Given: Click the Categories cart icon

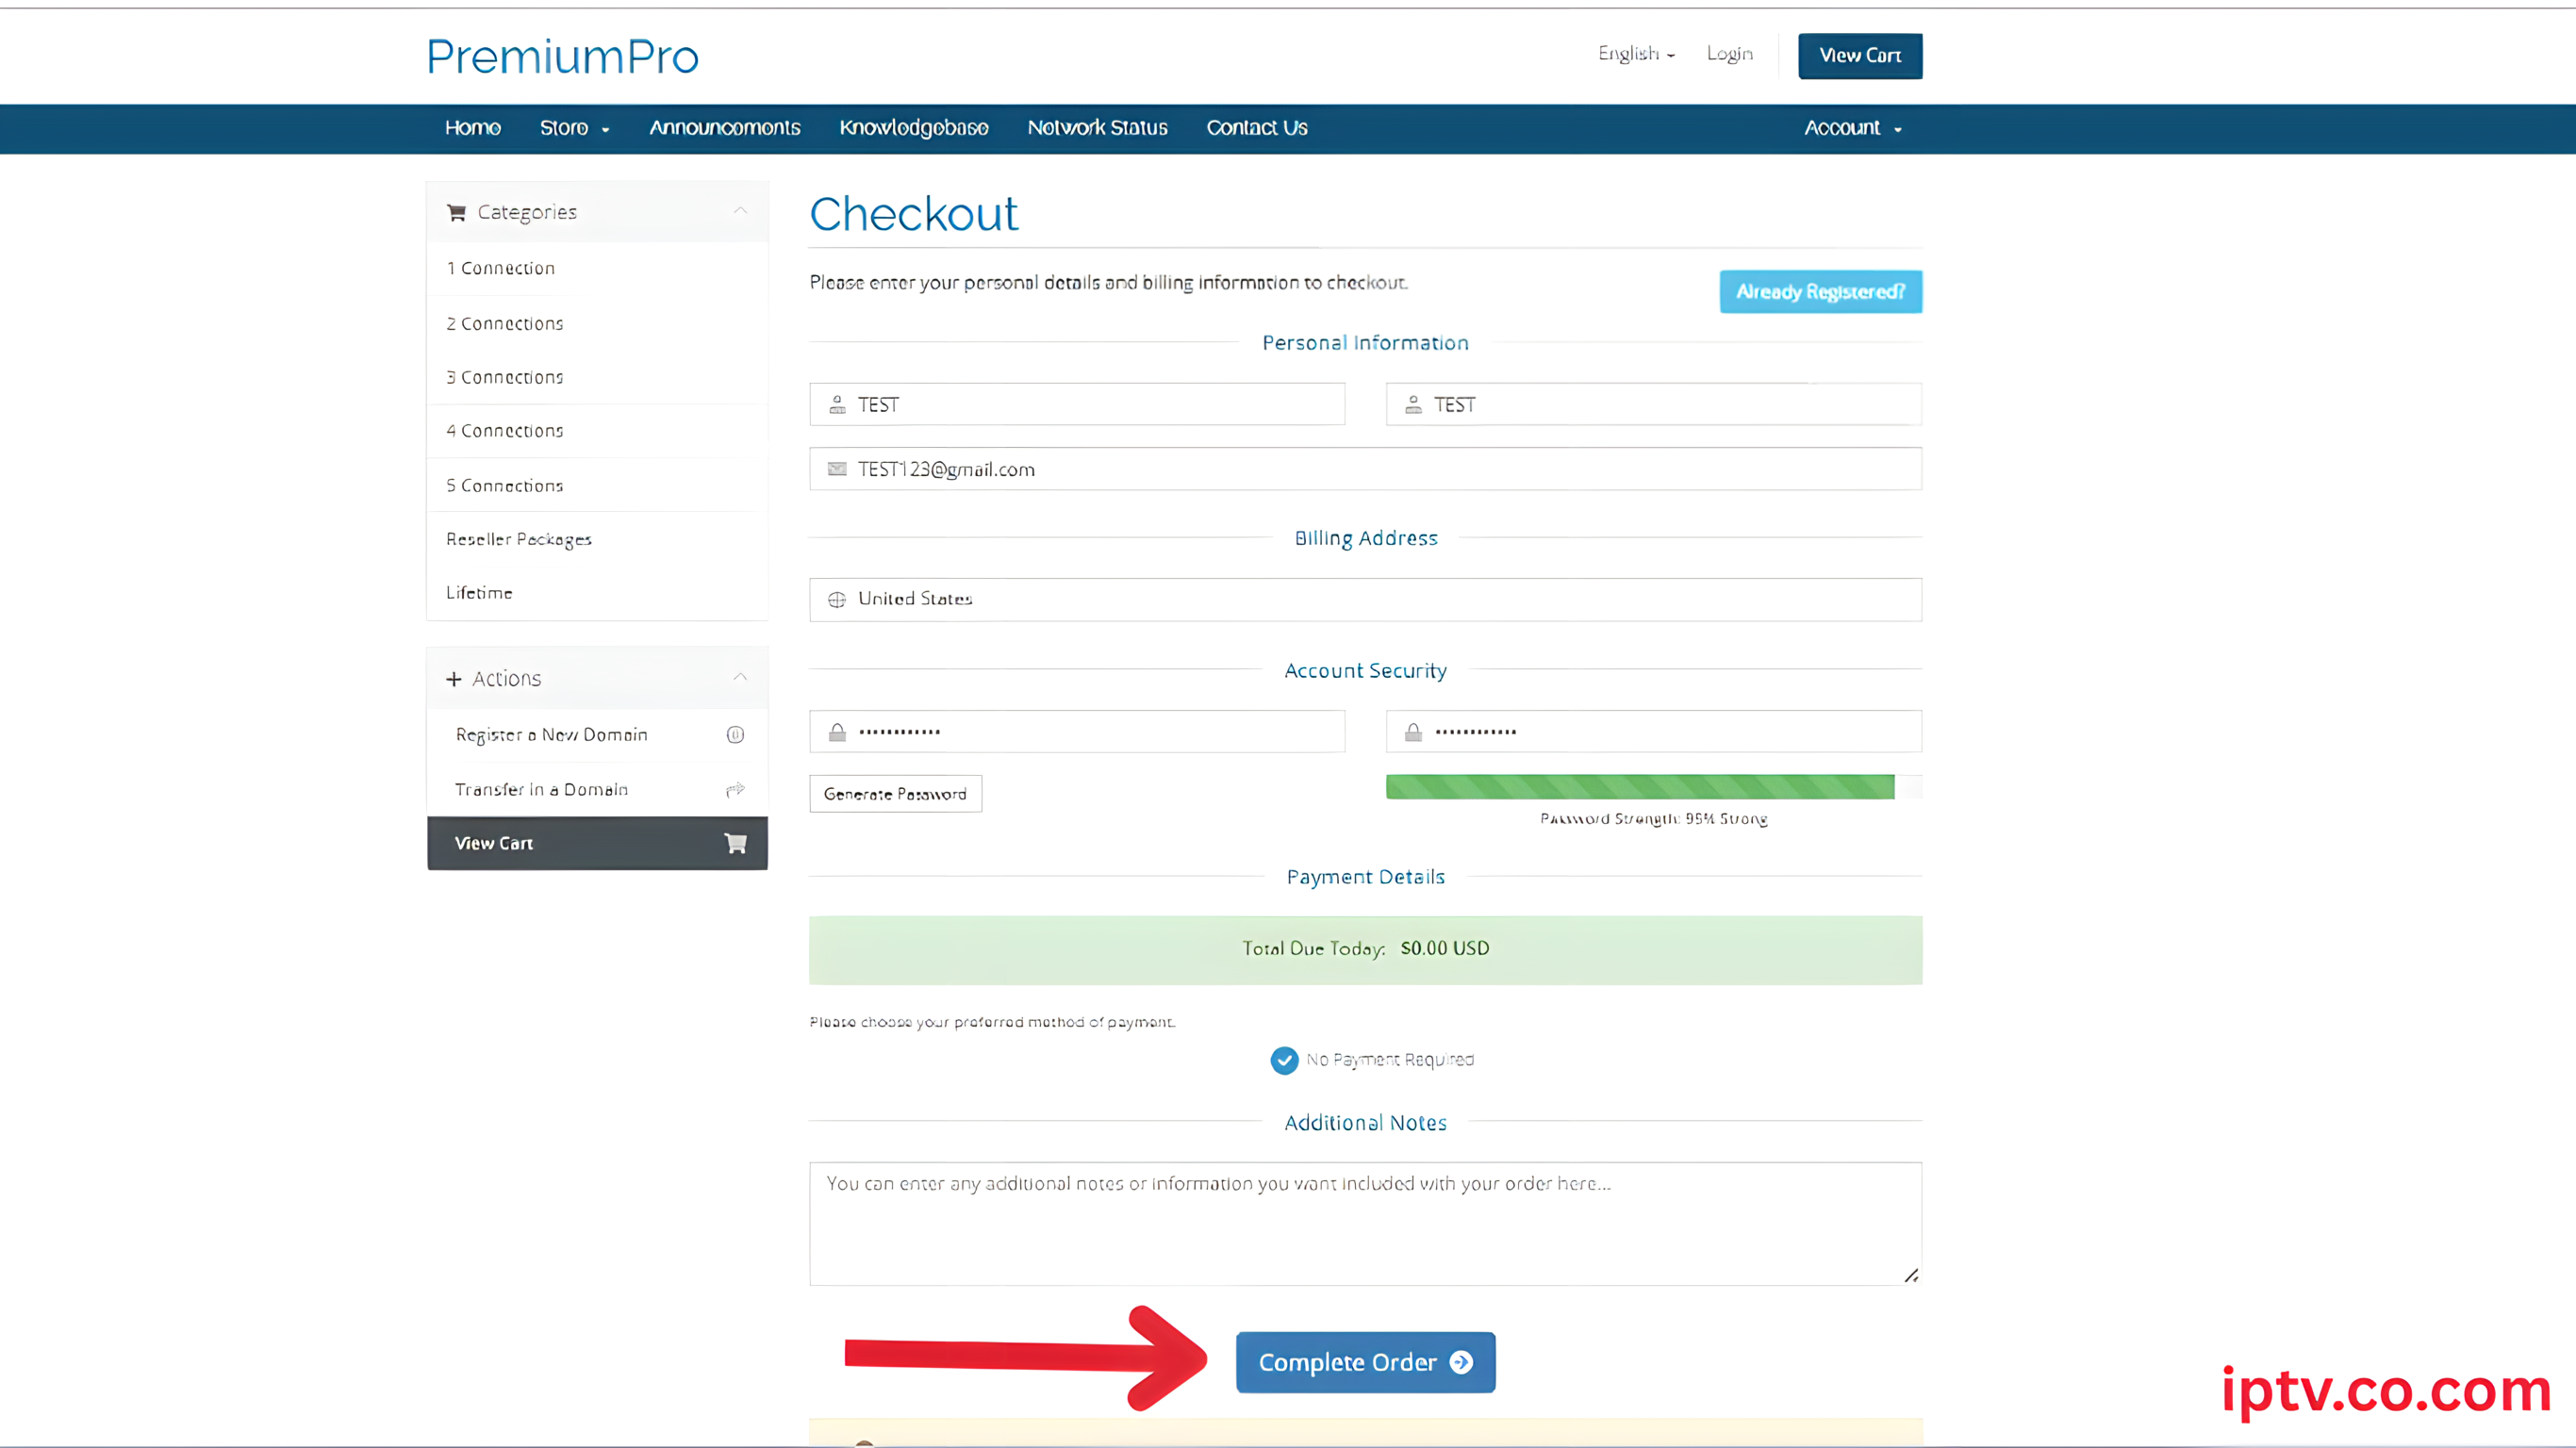Looking at the screenshot, I should [456, 212].
